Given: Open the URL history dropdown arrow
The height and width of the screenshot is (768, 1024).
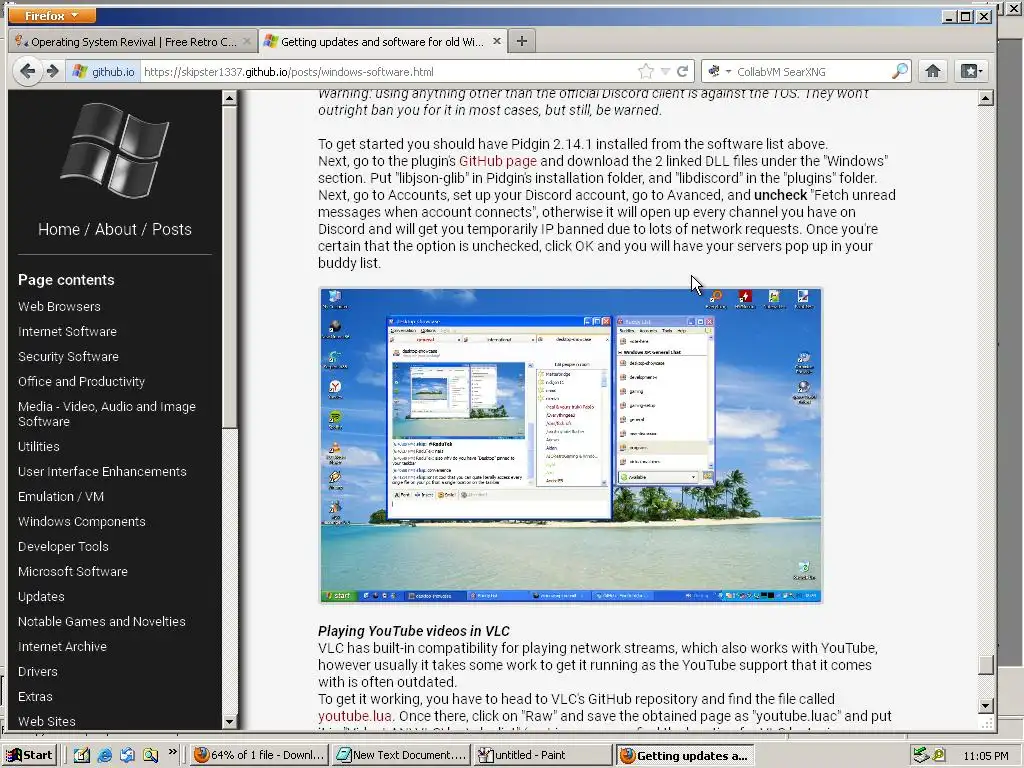Looking at the screenshot, I should click(665, 71).
